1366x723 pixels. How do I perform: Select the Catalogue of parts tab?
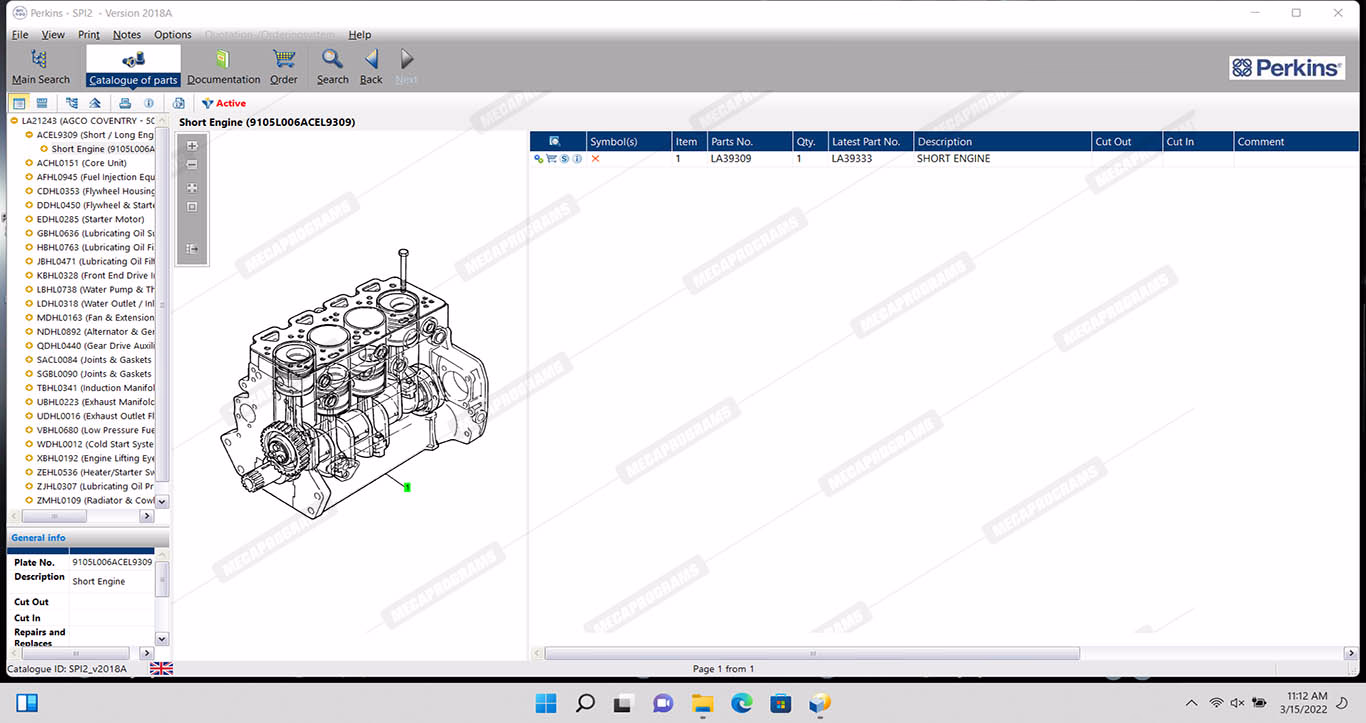(133, 67)
